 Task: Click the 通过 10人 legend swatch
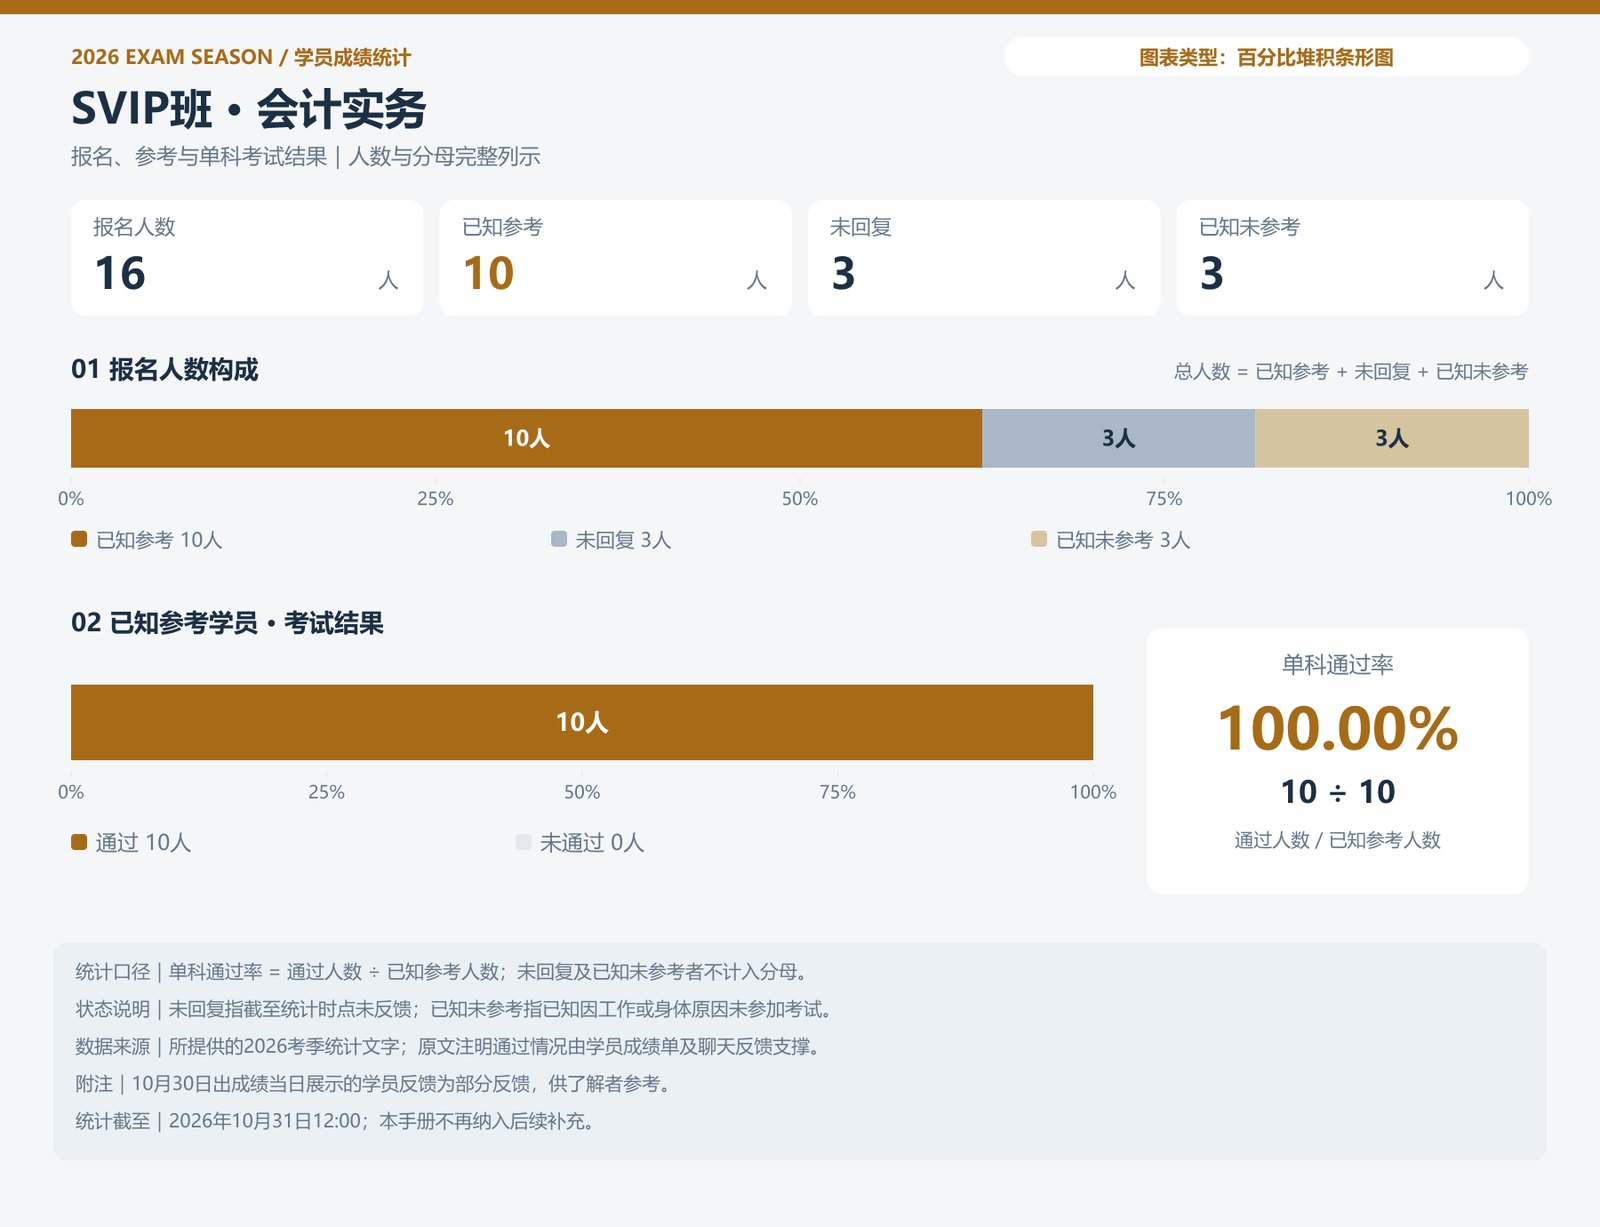[79, 842]
